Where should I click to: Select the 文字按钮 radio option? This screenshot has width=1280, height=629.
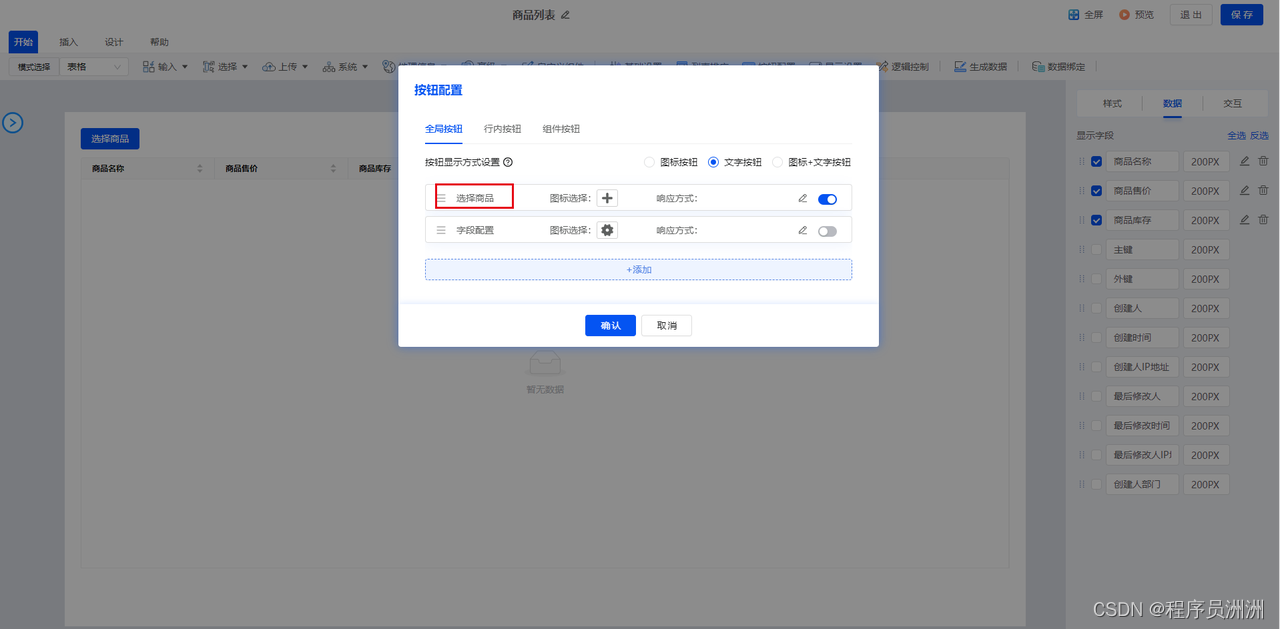pos(713,162)
